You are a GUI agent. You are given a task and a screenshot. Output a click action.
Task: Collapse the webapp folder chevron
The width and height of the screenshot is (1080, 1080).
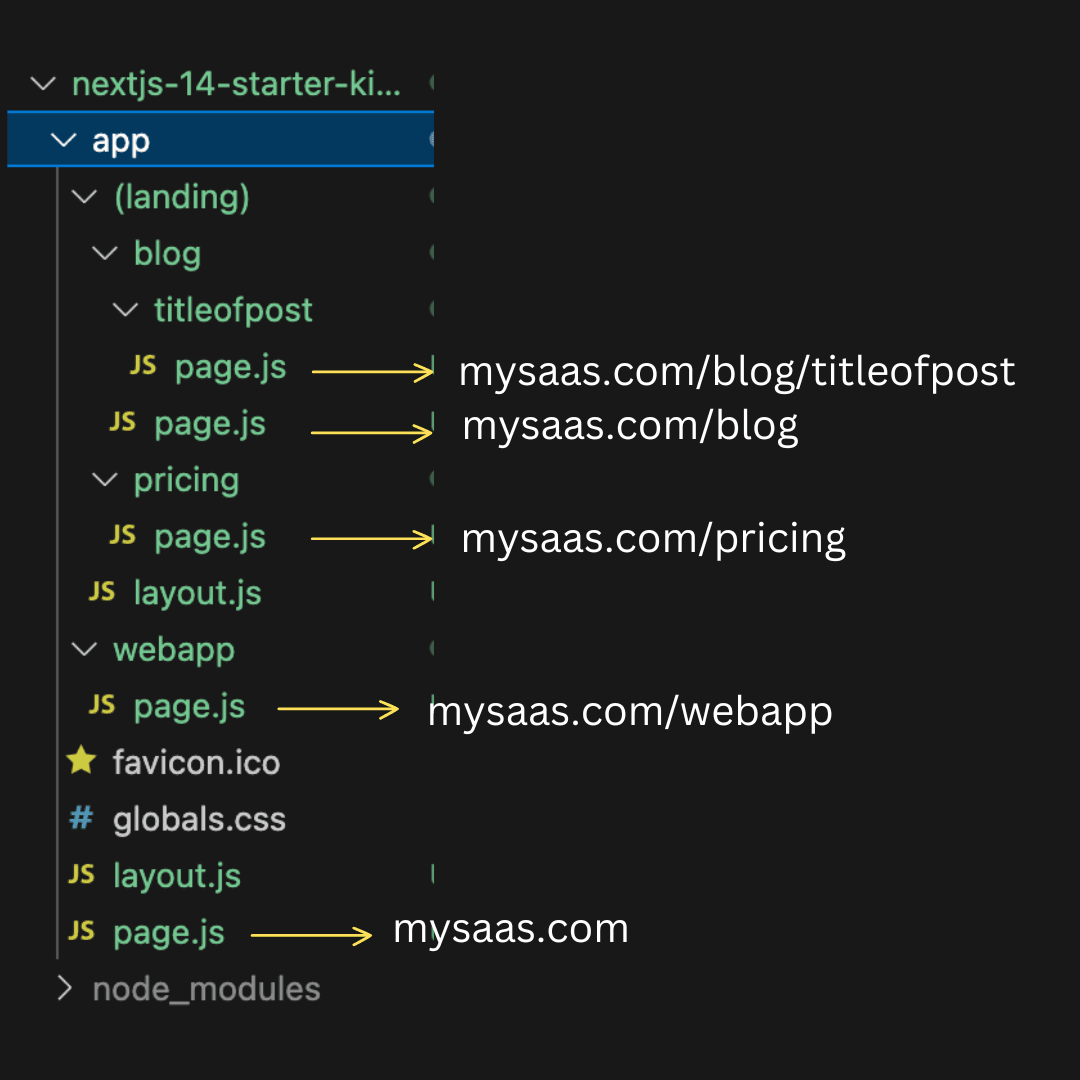pyautogui.click(x=85, y=649)
